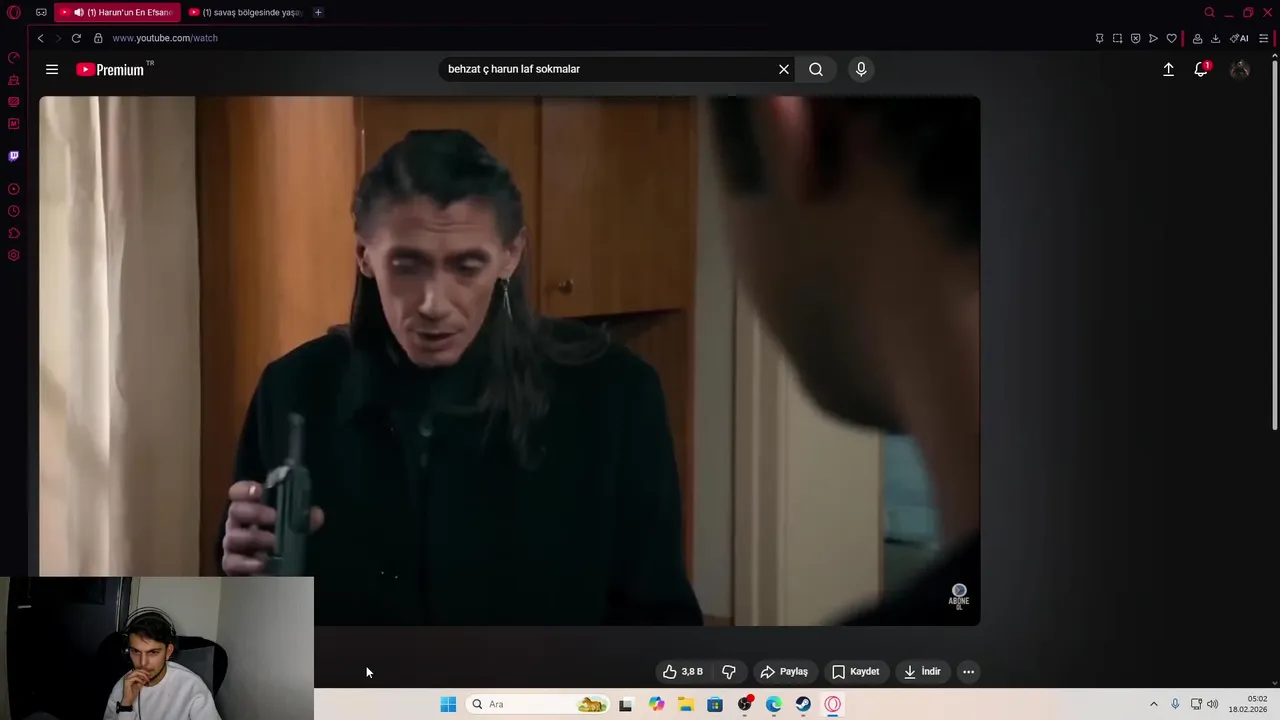Switch to savaş bölgesinde yaşay tab
The image size is (1280, 720).
246,12
